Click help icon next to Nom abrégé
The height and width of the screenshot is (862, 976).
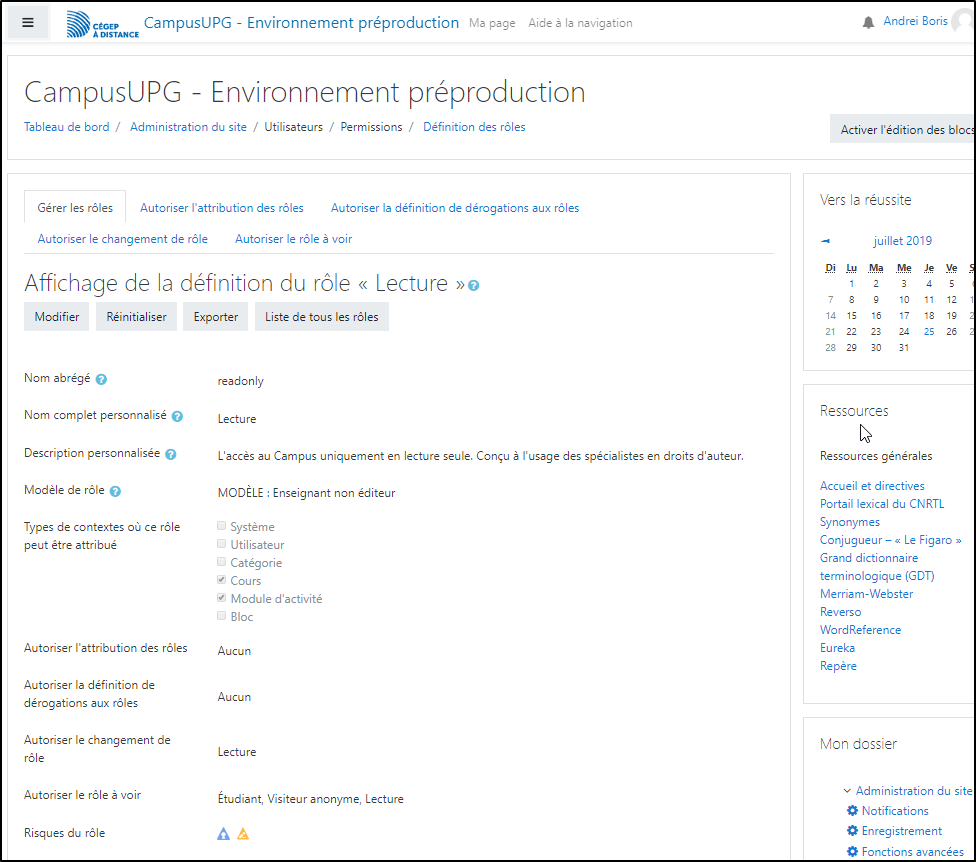pyautogui.click(x=102, y=380)
